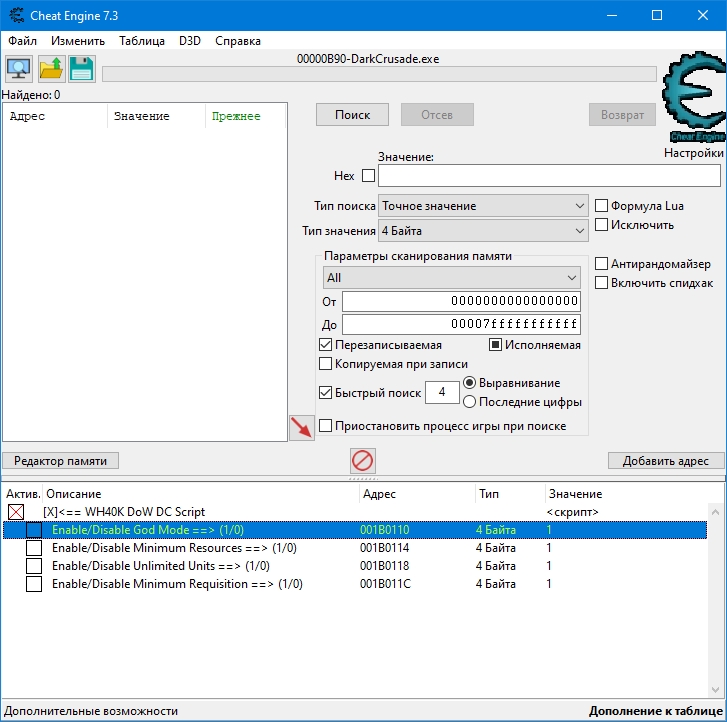Check Приостановить процесс игры при поиске
The height and width of the screenshot is (722, 727).
(x=325, y=425)
